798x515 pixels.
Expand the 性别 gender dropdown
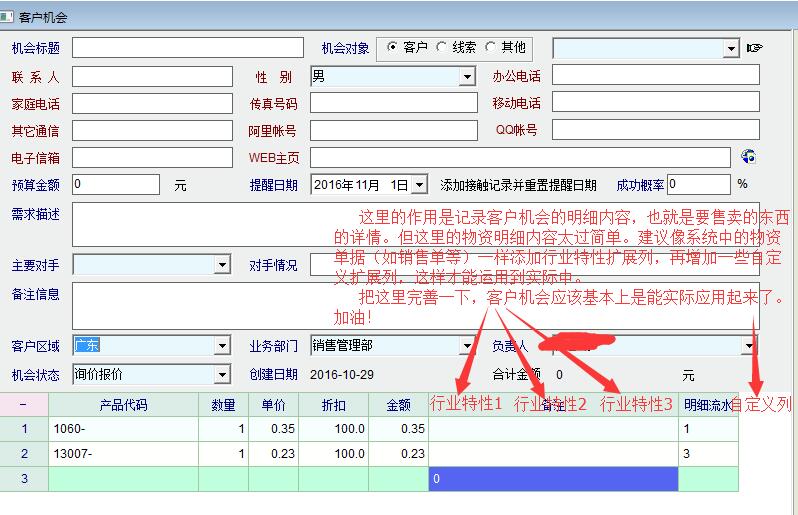point(467,76)
